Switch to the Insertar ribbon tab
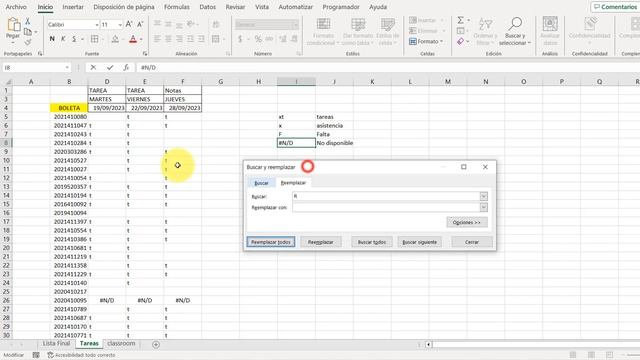Image resolution: width=640 pixels, height=360 pixels. (73, 7)
